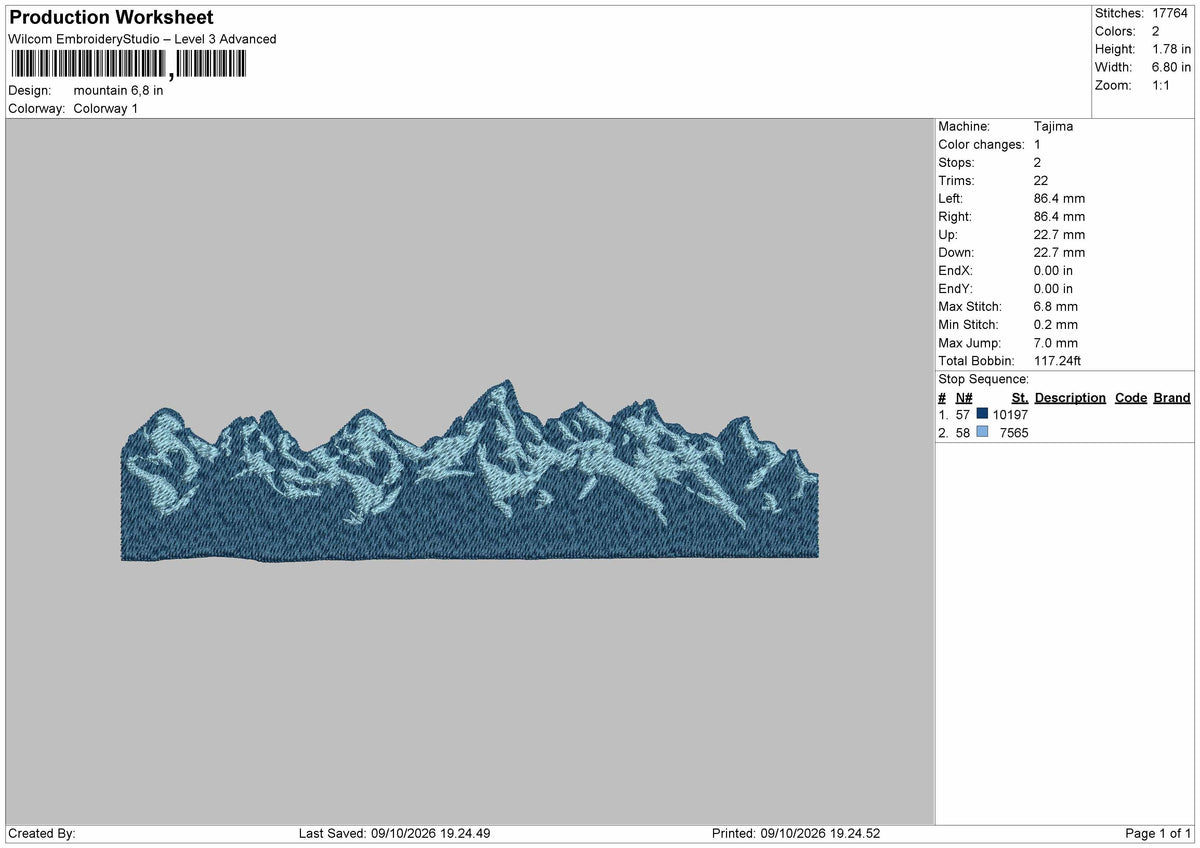This screenshot has height=848, width=1200.
Task: Select the Up value 22.7 mm
Action: coord(1059,235)
